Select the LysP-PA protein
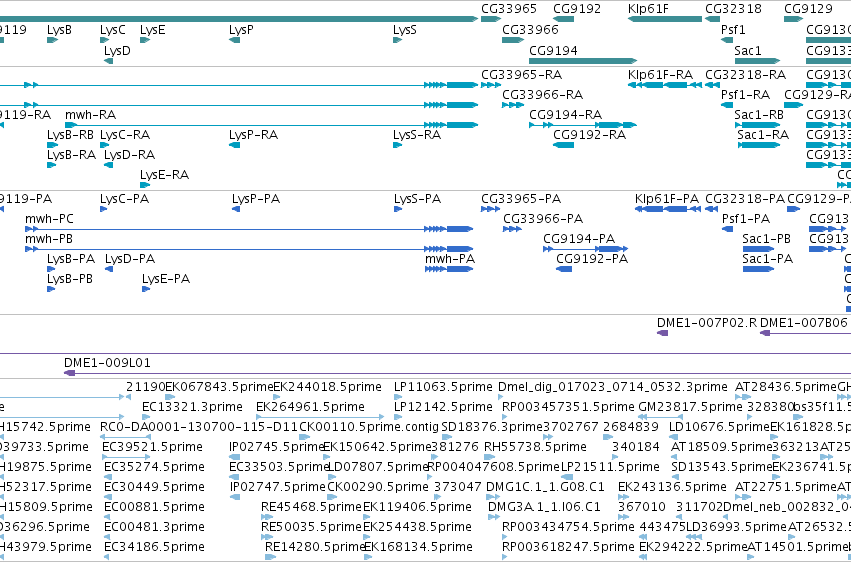 [x=236, y=209]
